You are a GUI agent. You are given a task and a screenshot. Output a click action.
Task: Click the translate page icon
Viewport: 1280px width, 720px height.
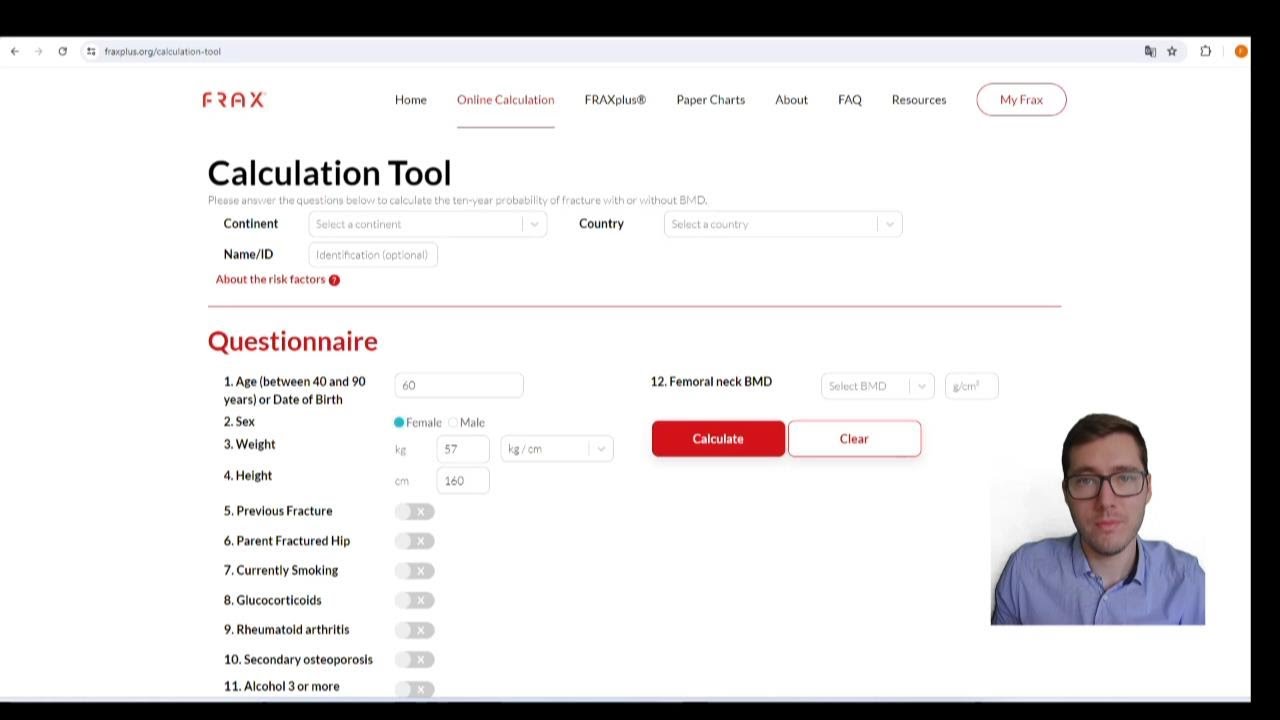(x=1150, y=51)
